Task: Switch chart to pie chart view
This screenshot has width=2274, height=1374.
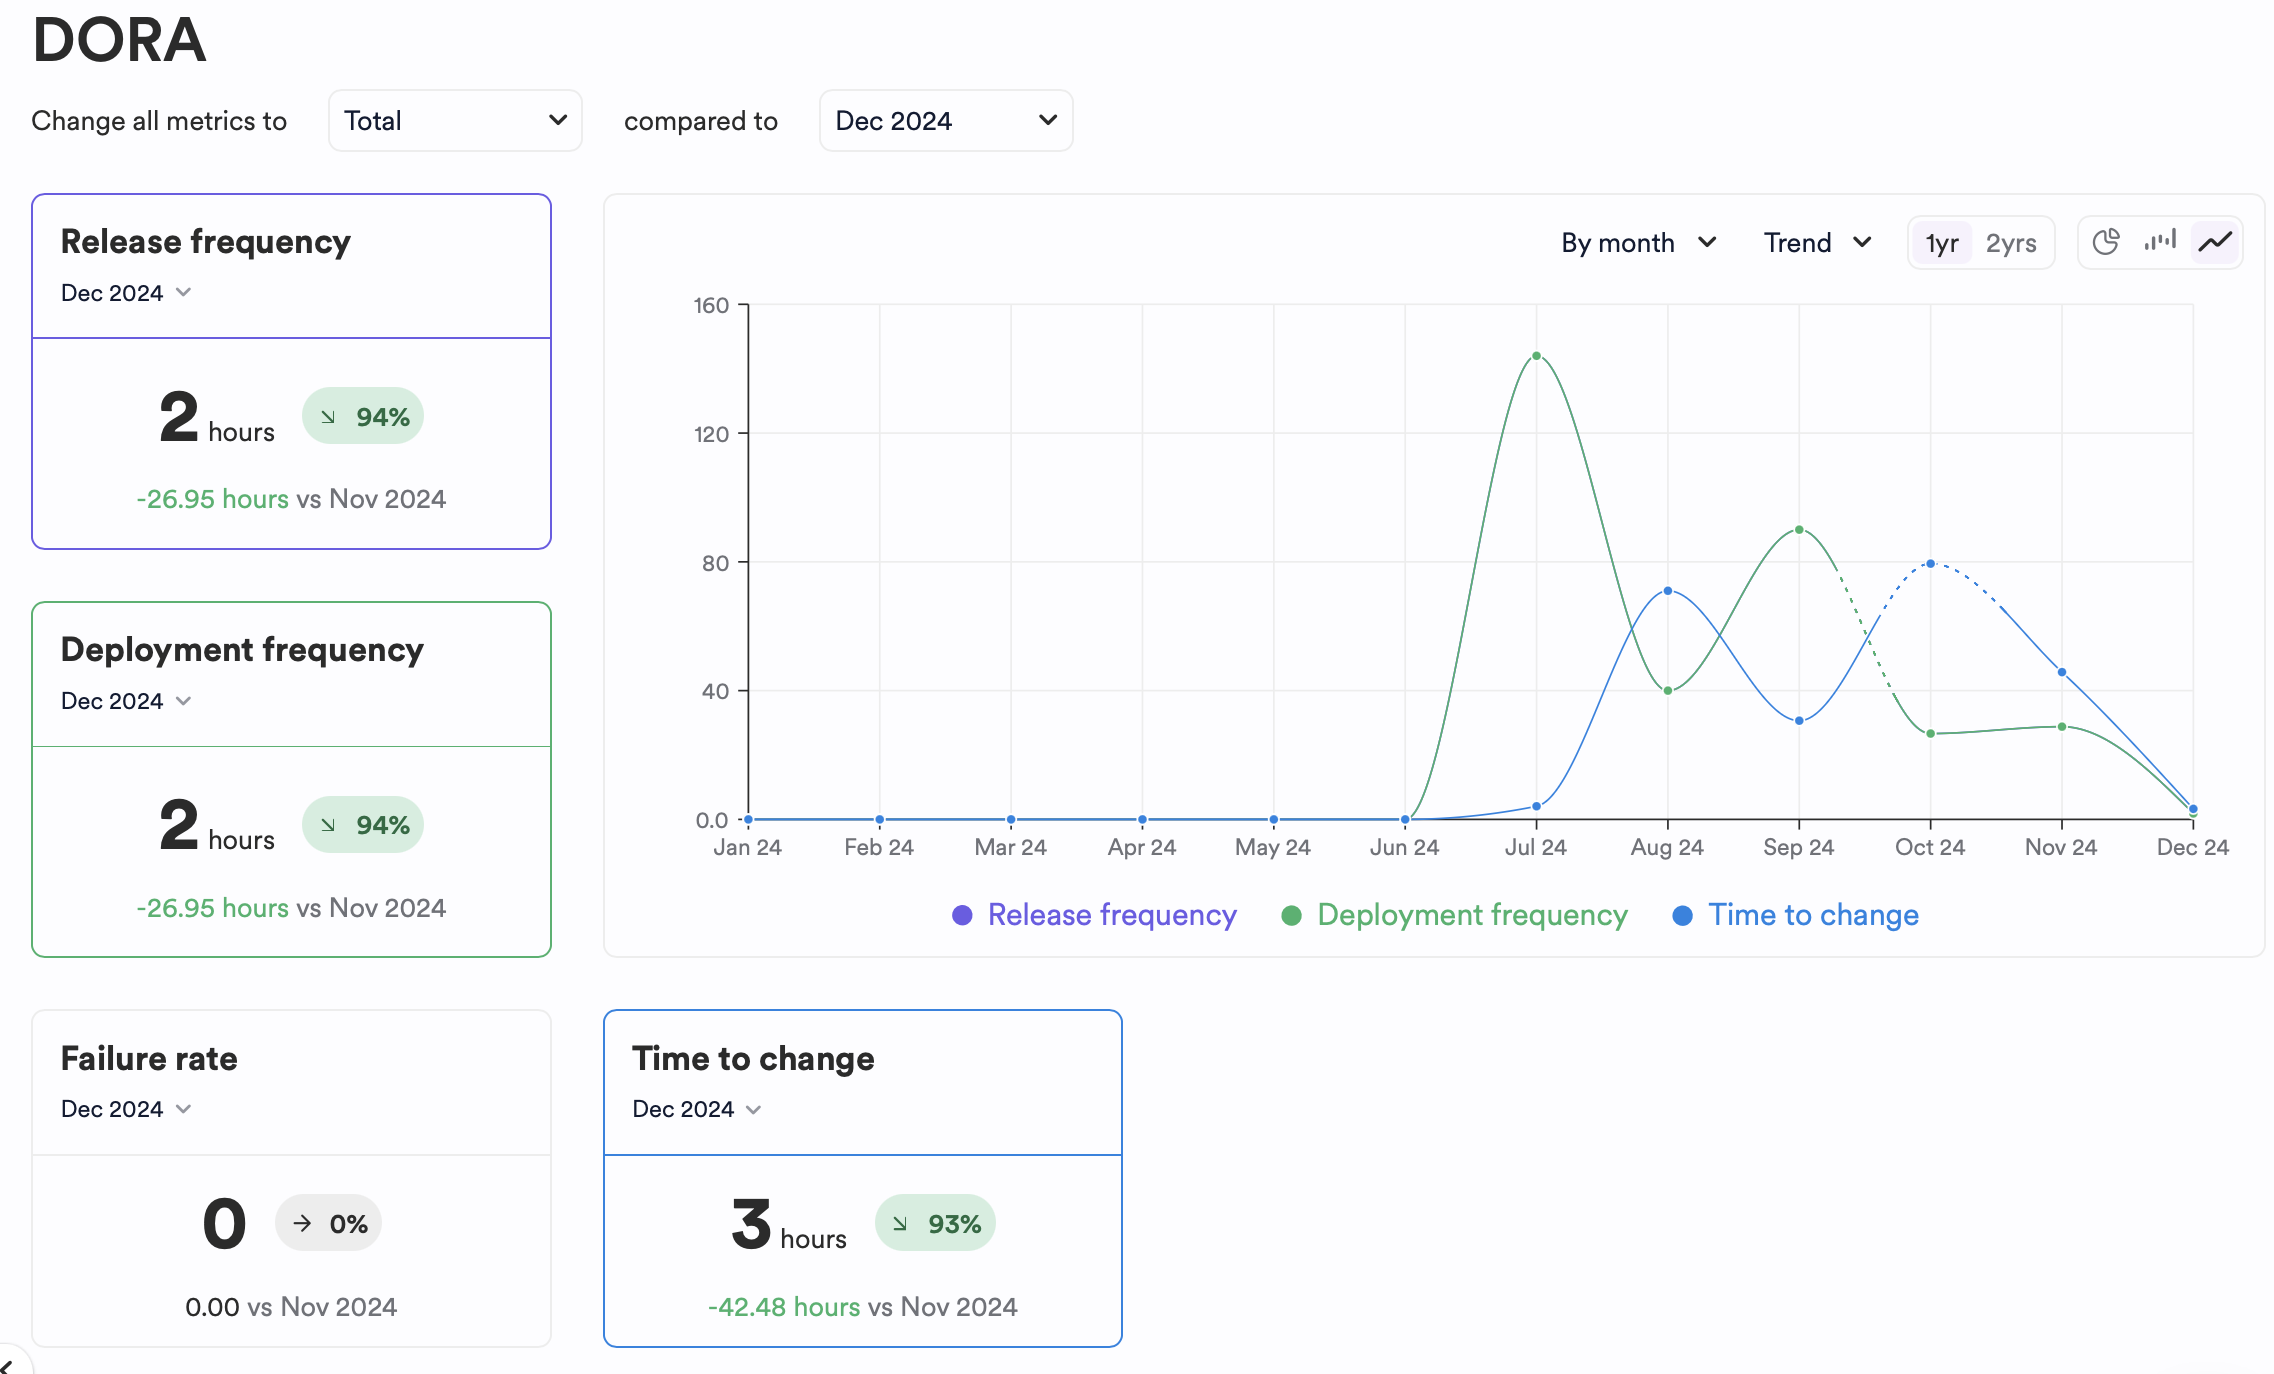Action: [2106, 242]
